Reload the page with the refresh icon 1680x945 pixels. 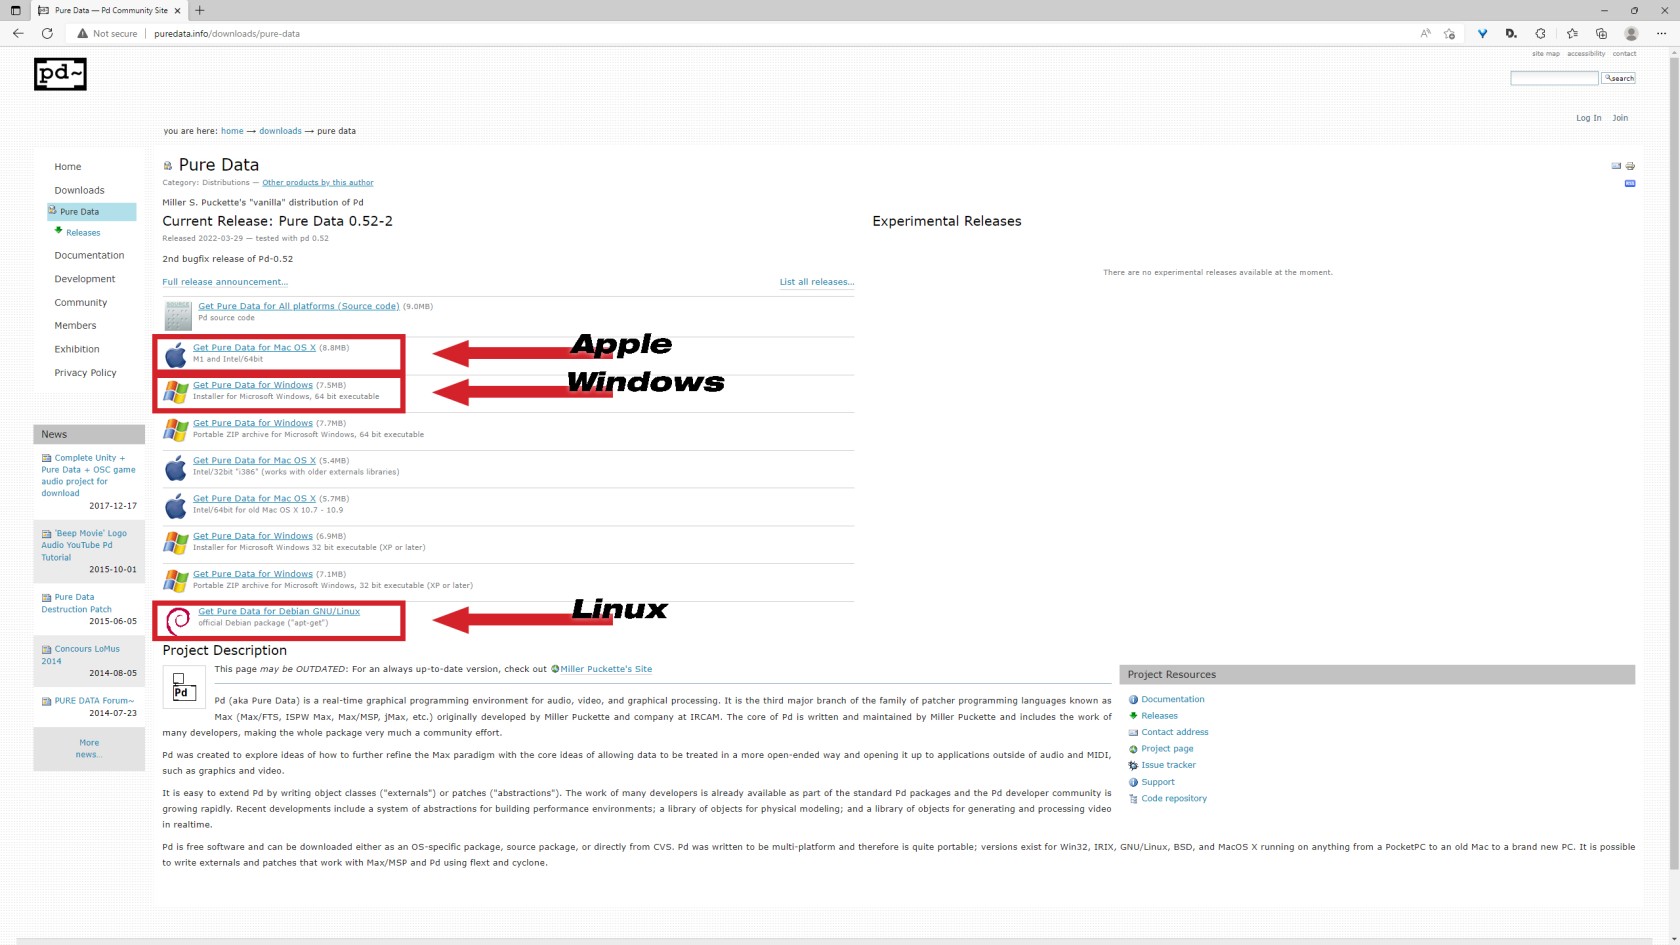(47, 33)
